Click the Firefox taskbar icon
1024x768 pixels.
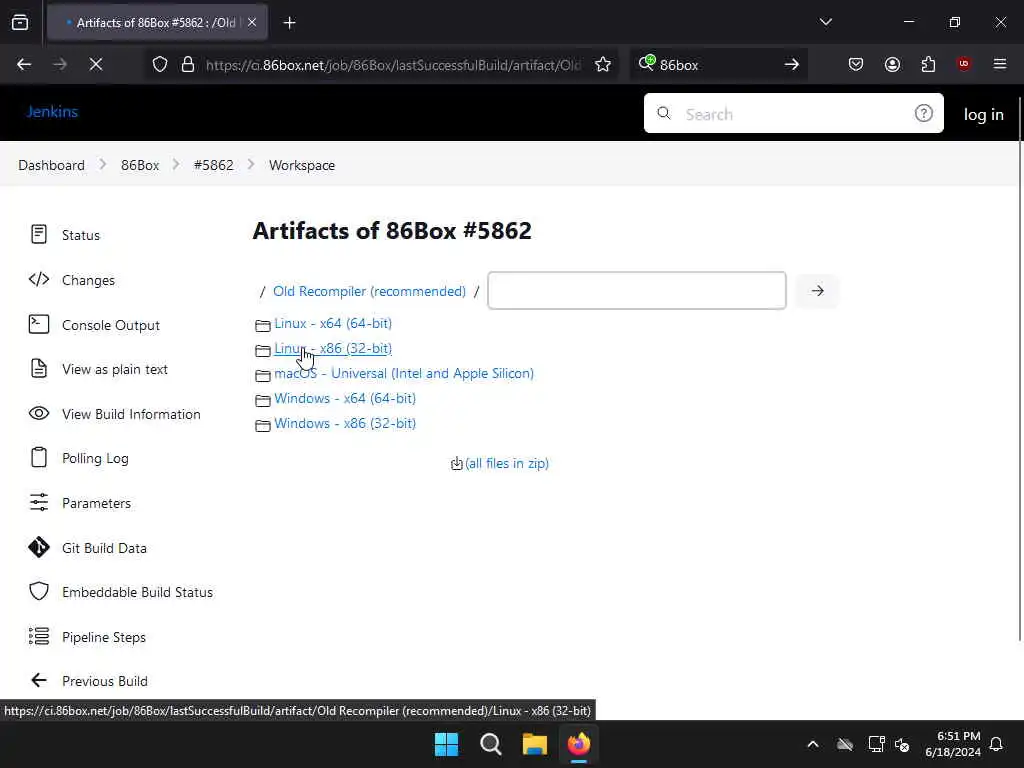[579, 744]
